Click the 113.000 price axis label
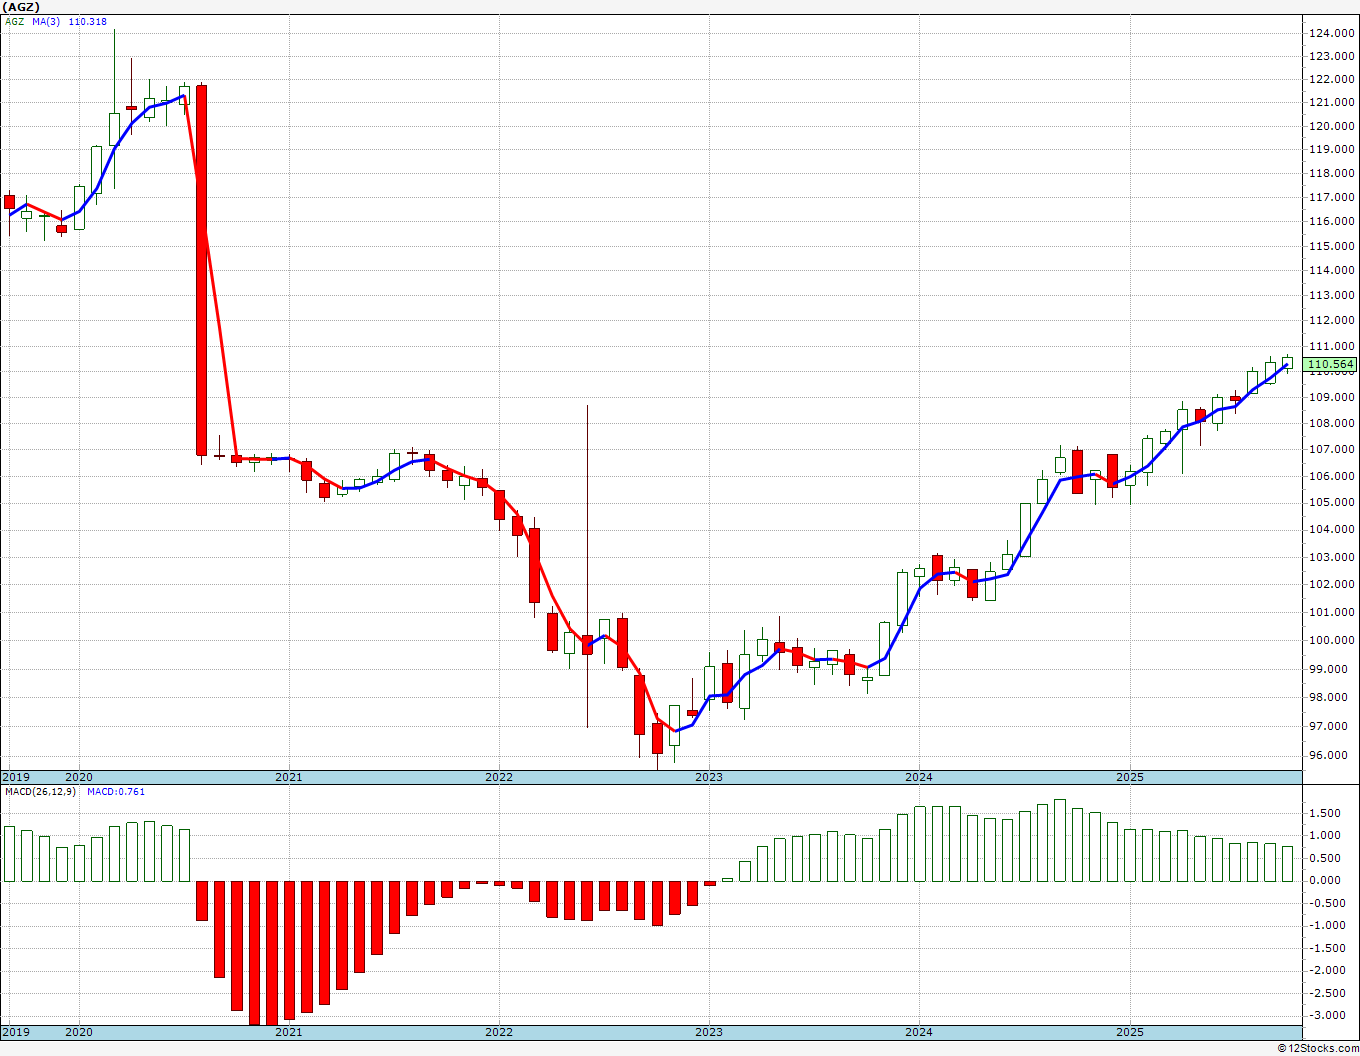 (1332, 296)
